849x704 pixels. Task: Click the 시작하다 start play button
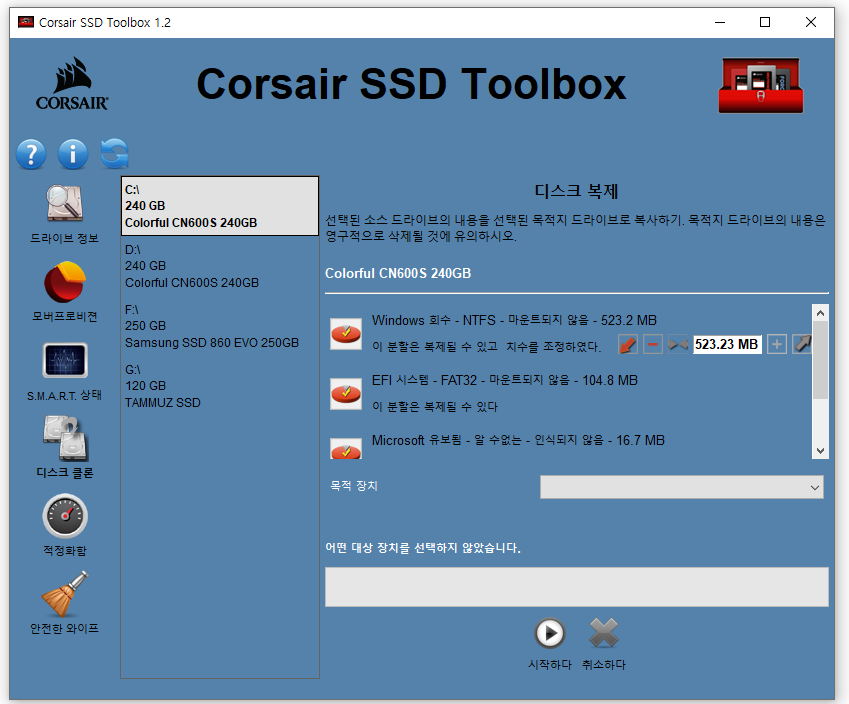[550, 633]
